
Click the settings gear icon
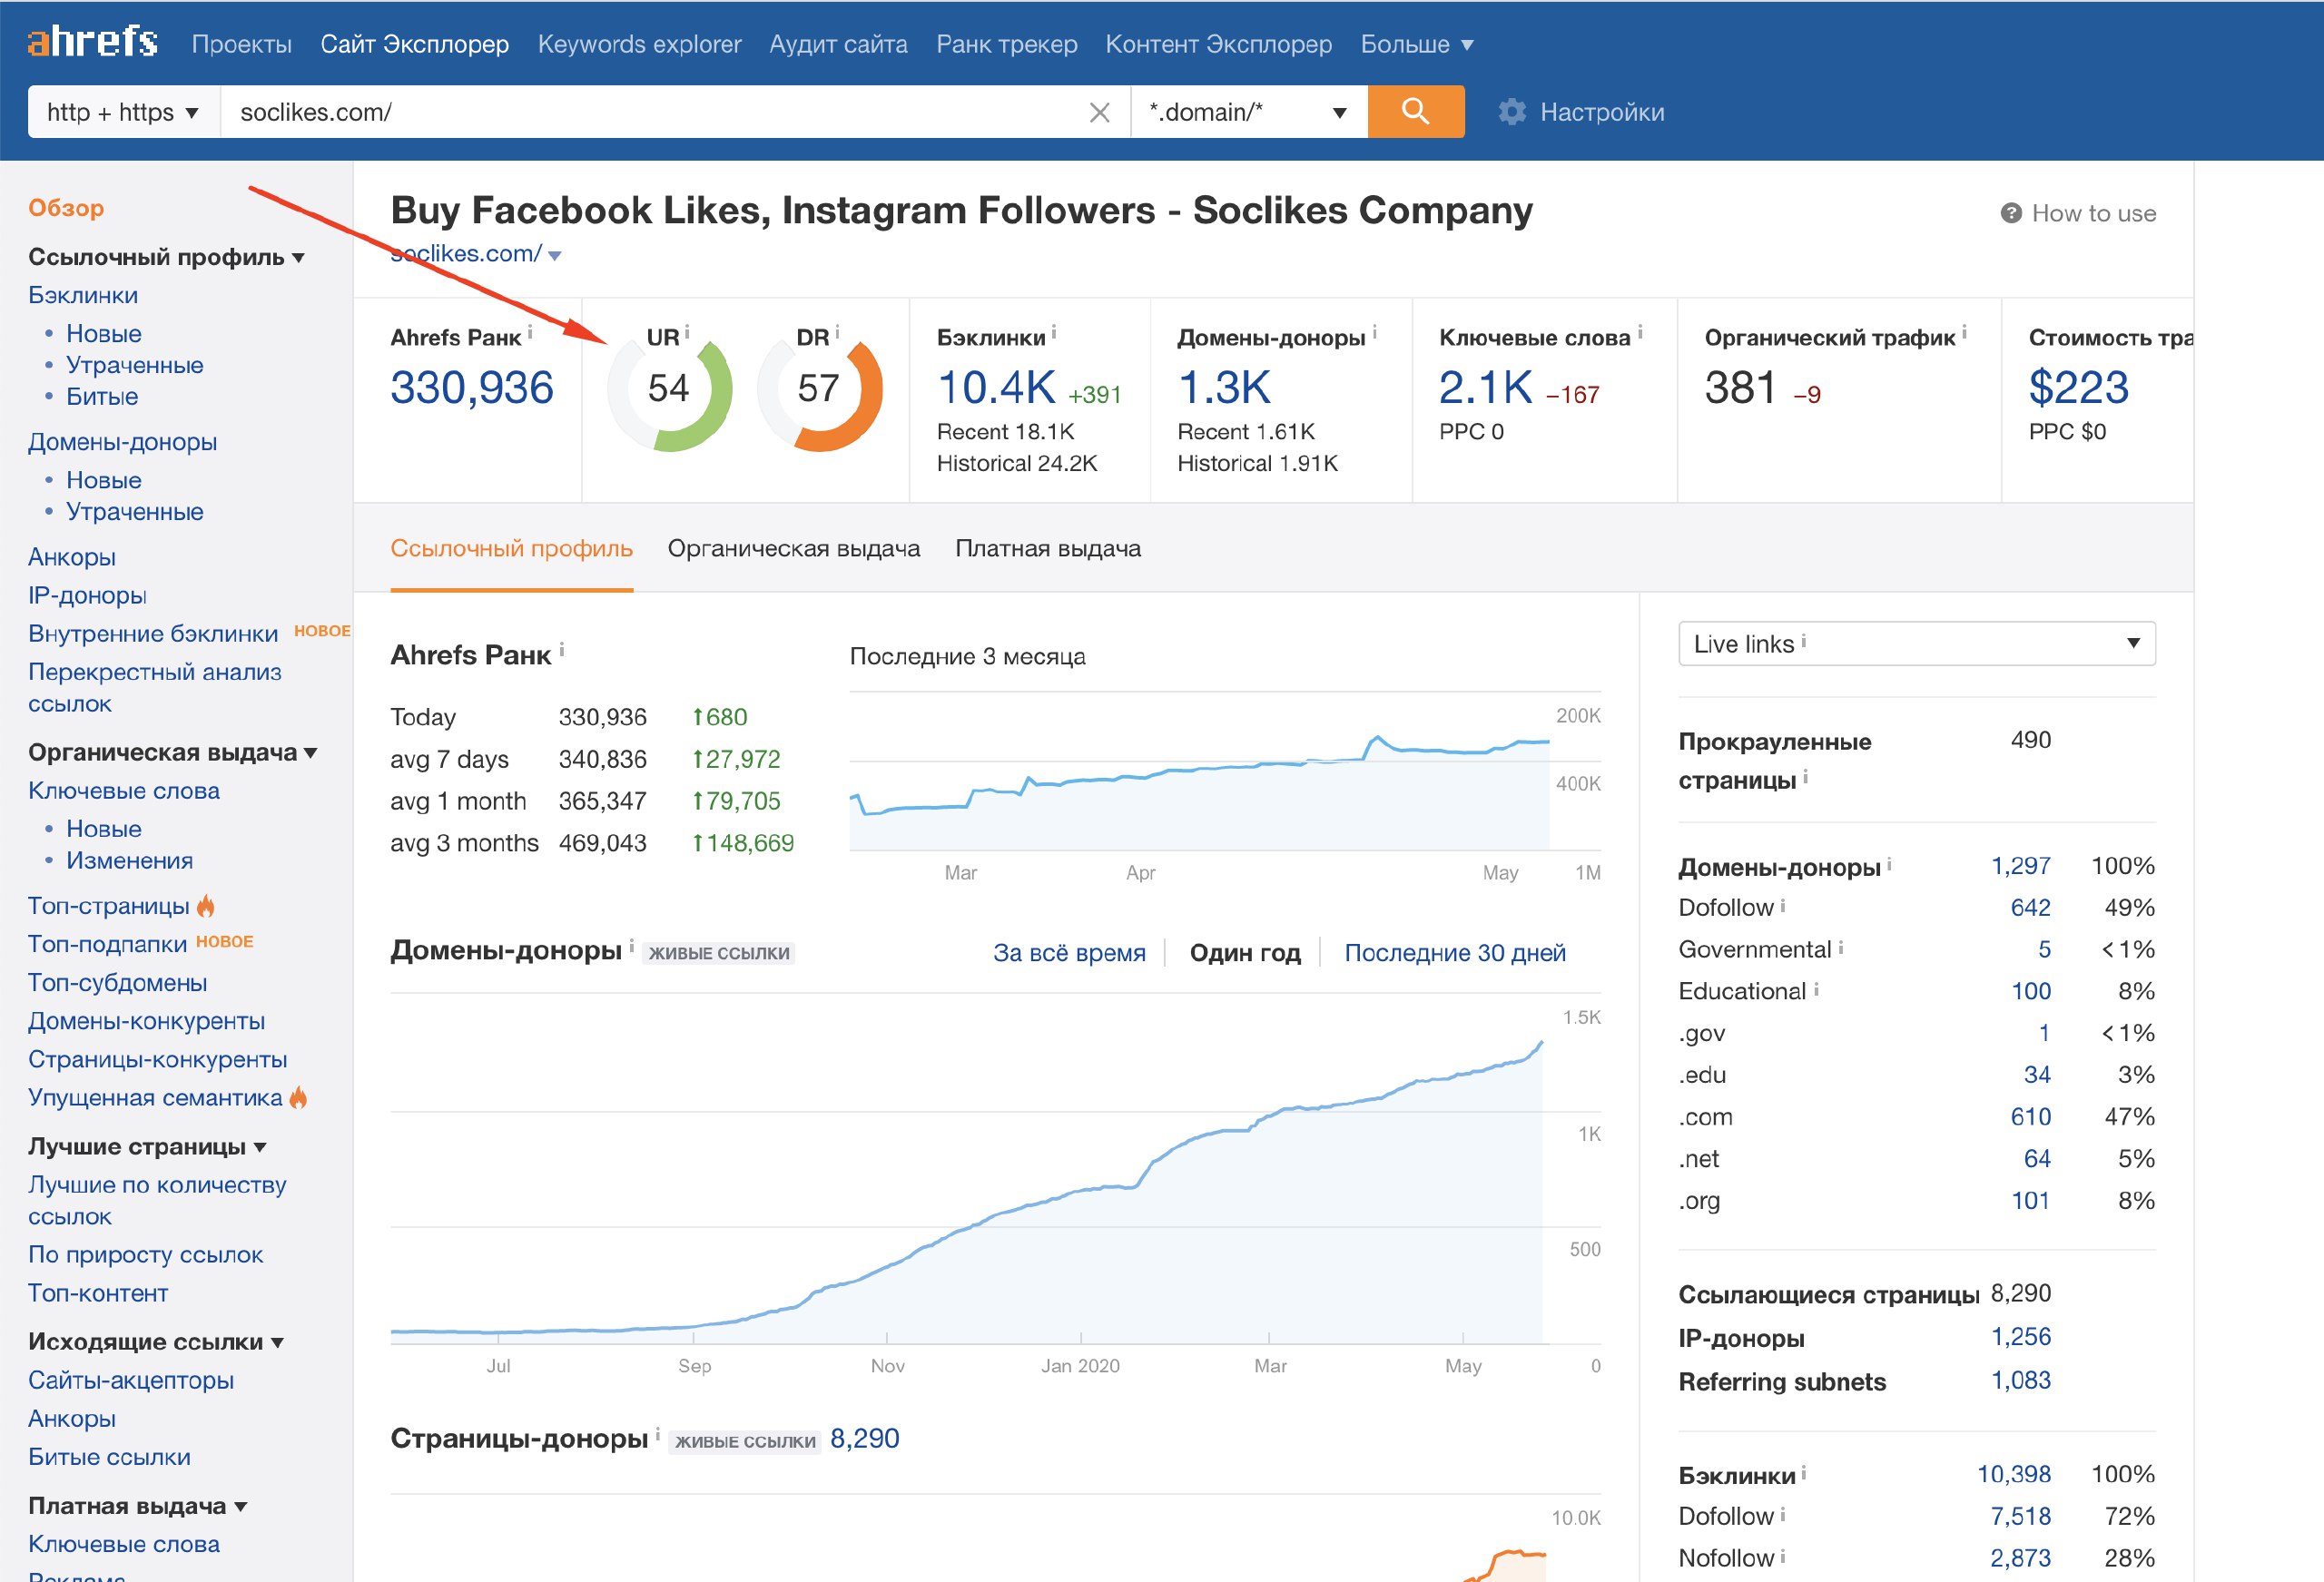pos(1512,112)
